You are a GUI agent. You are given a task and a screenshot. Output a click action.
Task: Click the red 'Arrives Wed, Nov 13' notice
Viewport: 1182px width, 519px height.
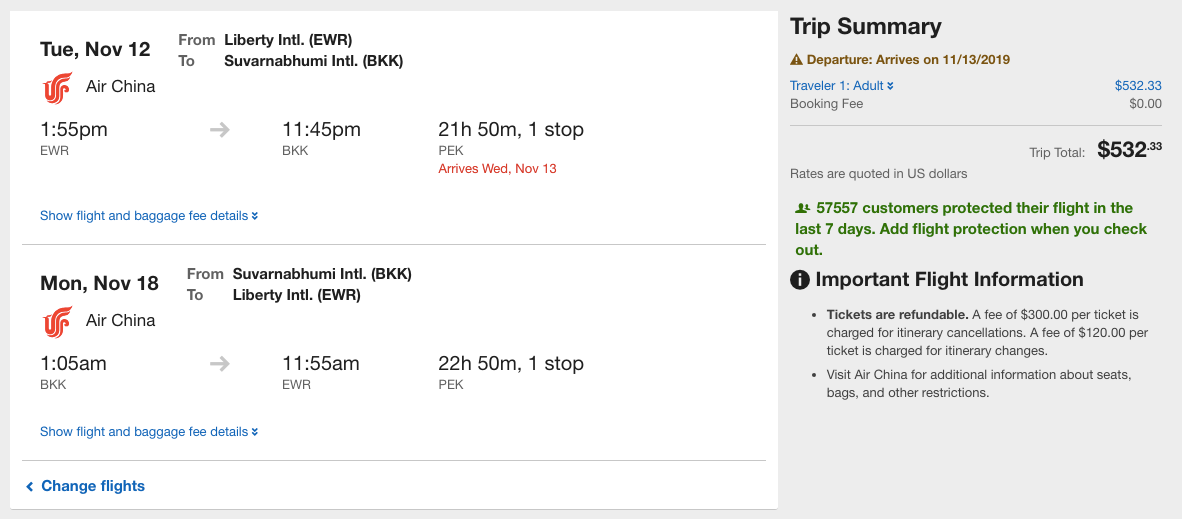pos(497,169)
